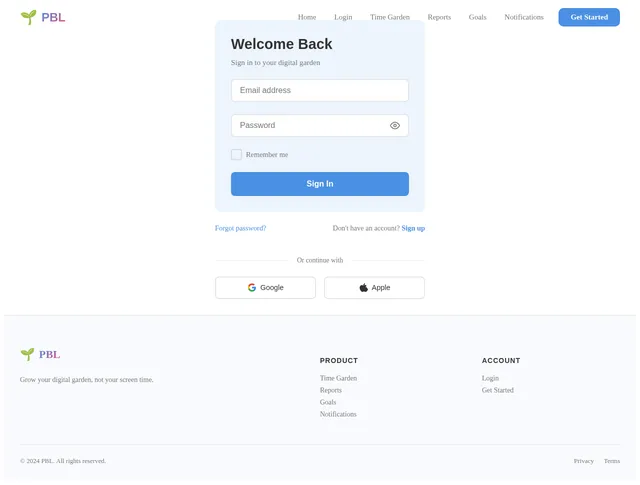Open the footer Time Garden link
640x485 pixels.
point(338,378)
